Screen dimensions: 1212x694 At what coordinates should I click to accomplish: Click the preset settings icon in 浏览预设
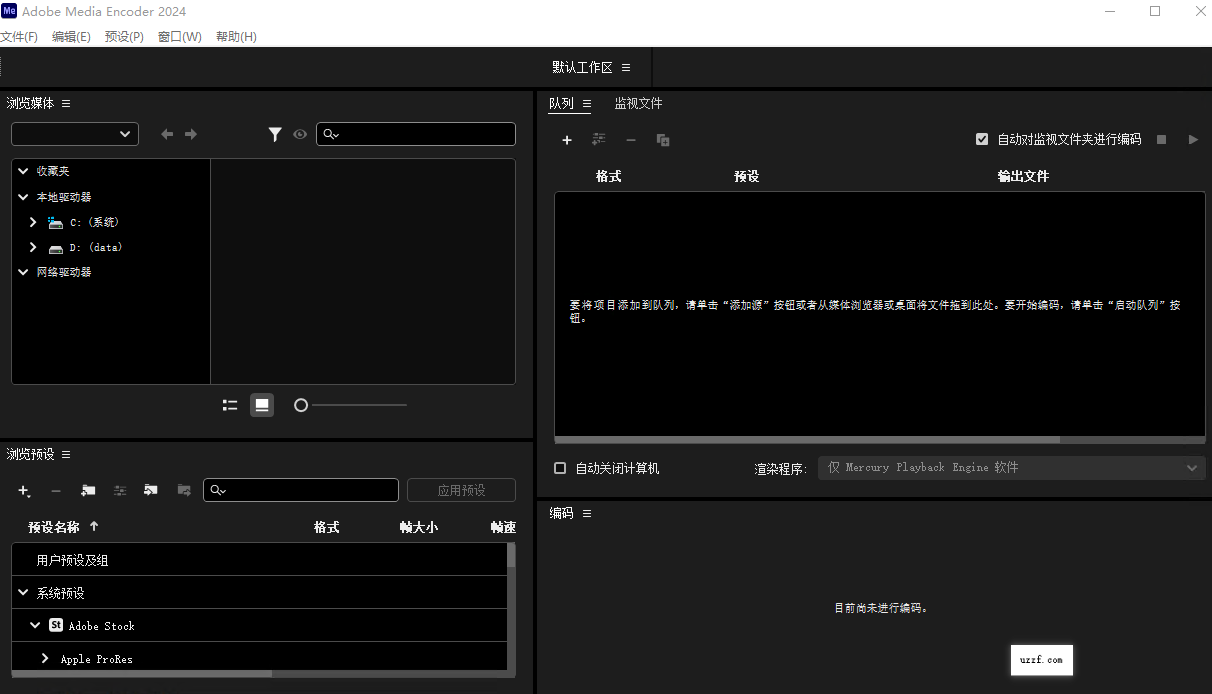coord(120,490)
